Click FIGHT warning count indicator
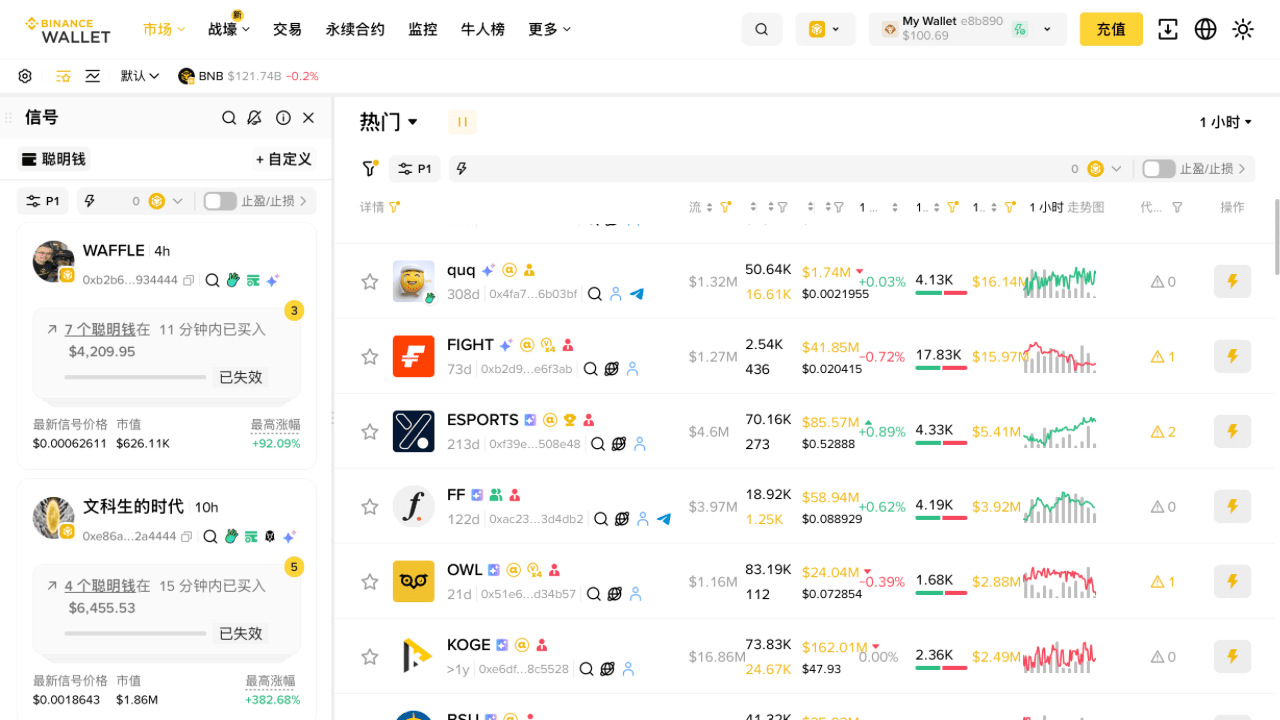This screenshot has width=1280, height=720. click(x=1163, y=356)
